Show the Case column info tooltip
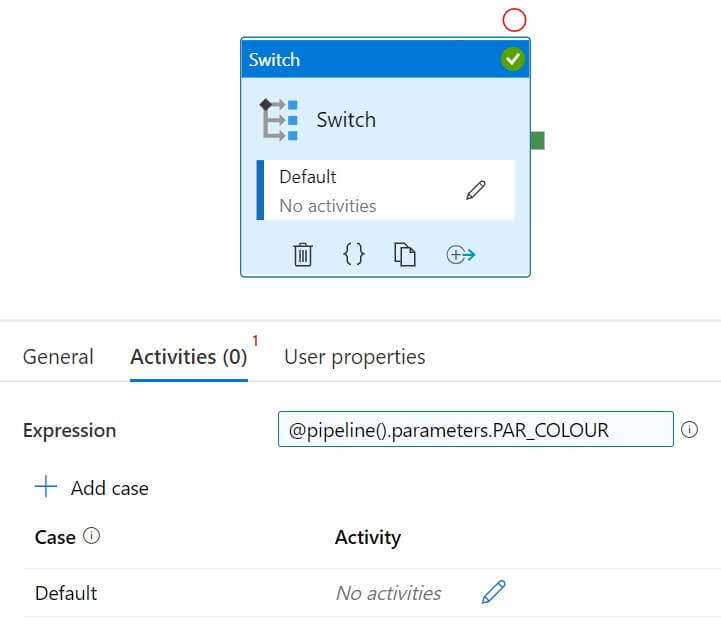Image resolution: width=721 pixels, height=636 pixels. point(92,536)
